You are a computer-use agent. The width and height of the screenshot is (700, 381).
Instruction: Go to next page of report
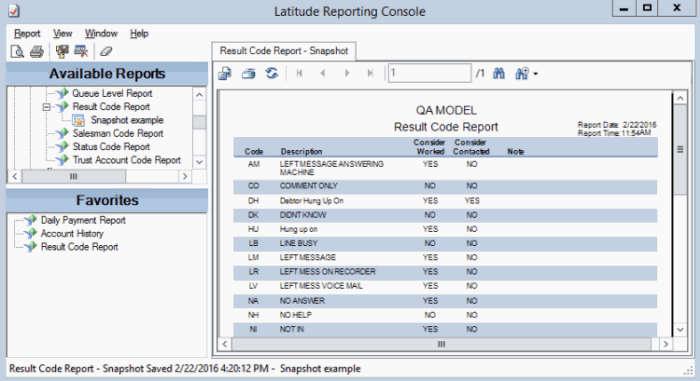coord(347,73)
